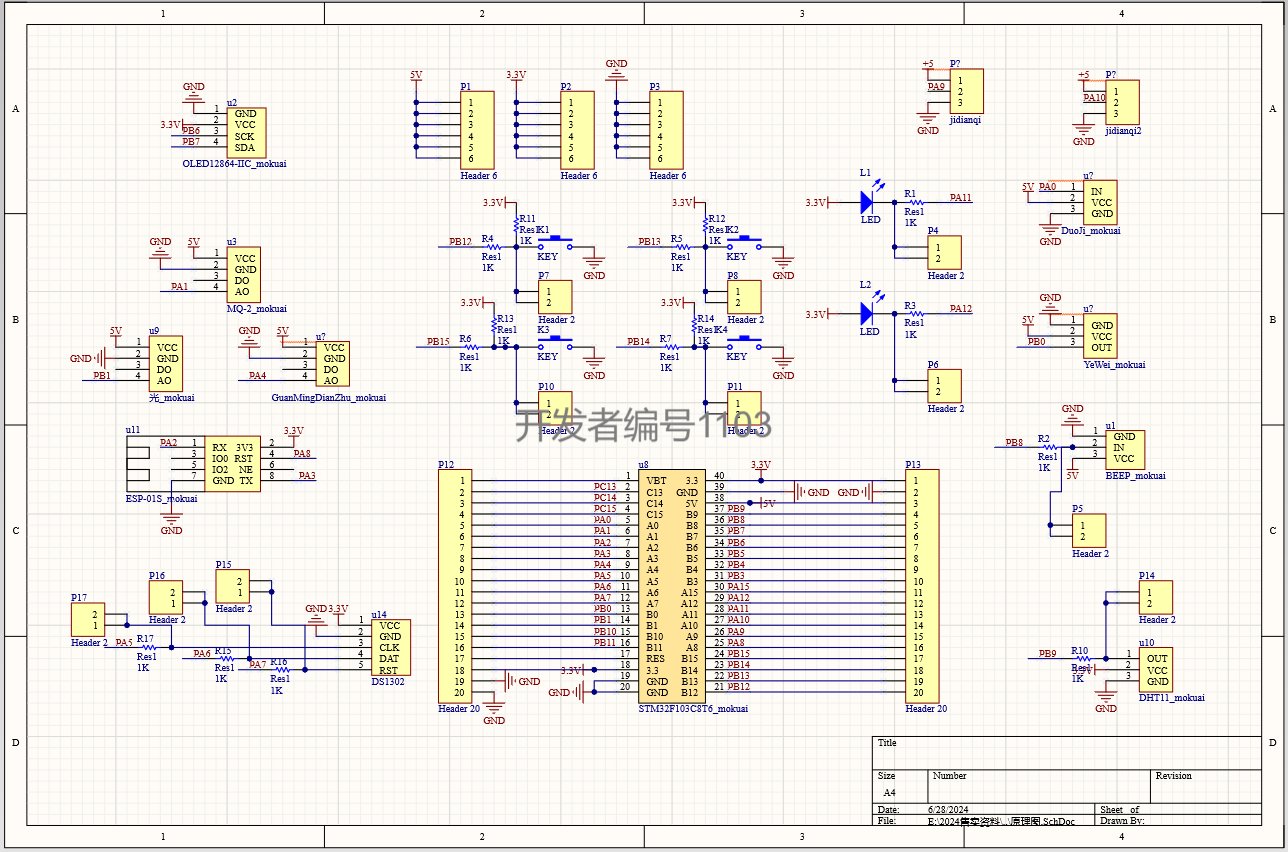Screen dimensions: 1288x852
Task: Select the DHT11_mokuai sensor u10
Action: point(1156,669)
